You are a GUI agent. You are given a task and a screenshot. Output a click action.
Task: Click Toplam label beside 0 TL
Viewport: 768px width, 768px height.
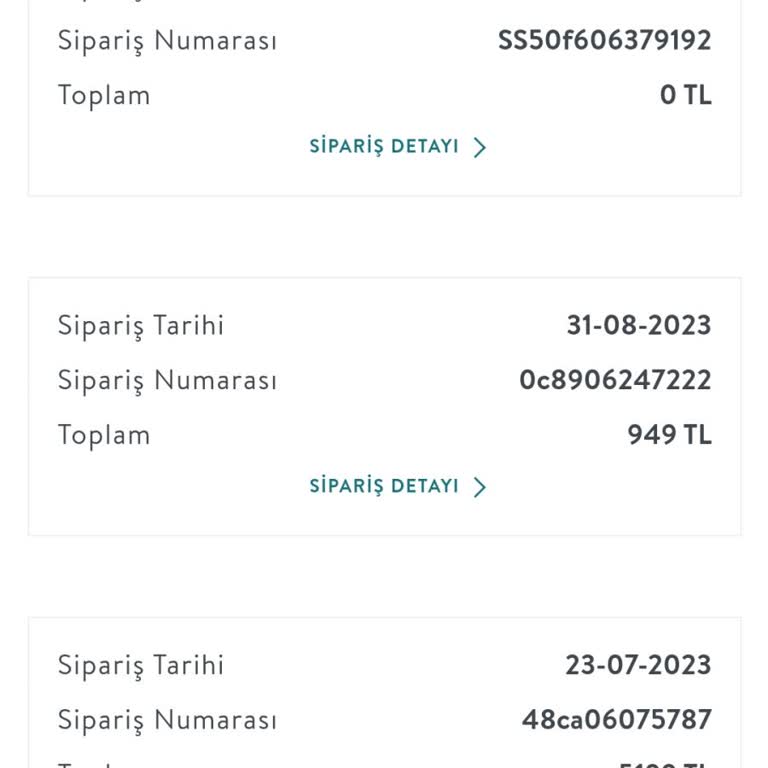(x=104, y=96)
